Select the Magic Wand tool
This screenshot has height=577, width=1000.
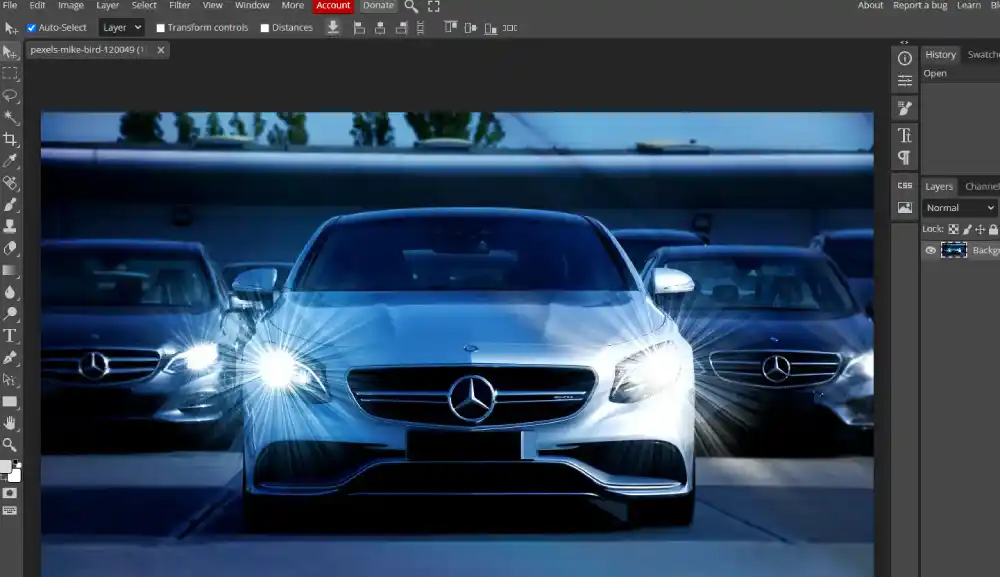(10, 117)
